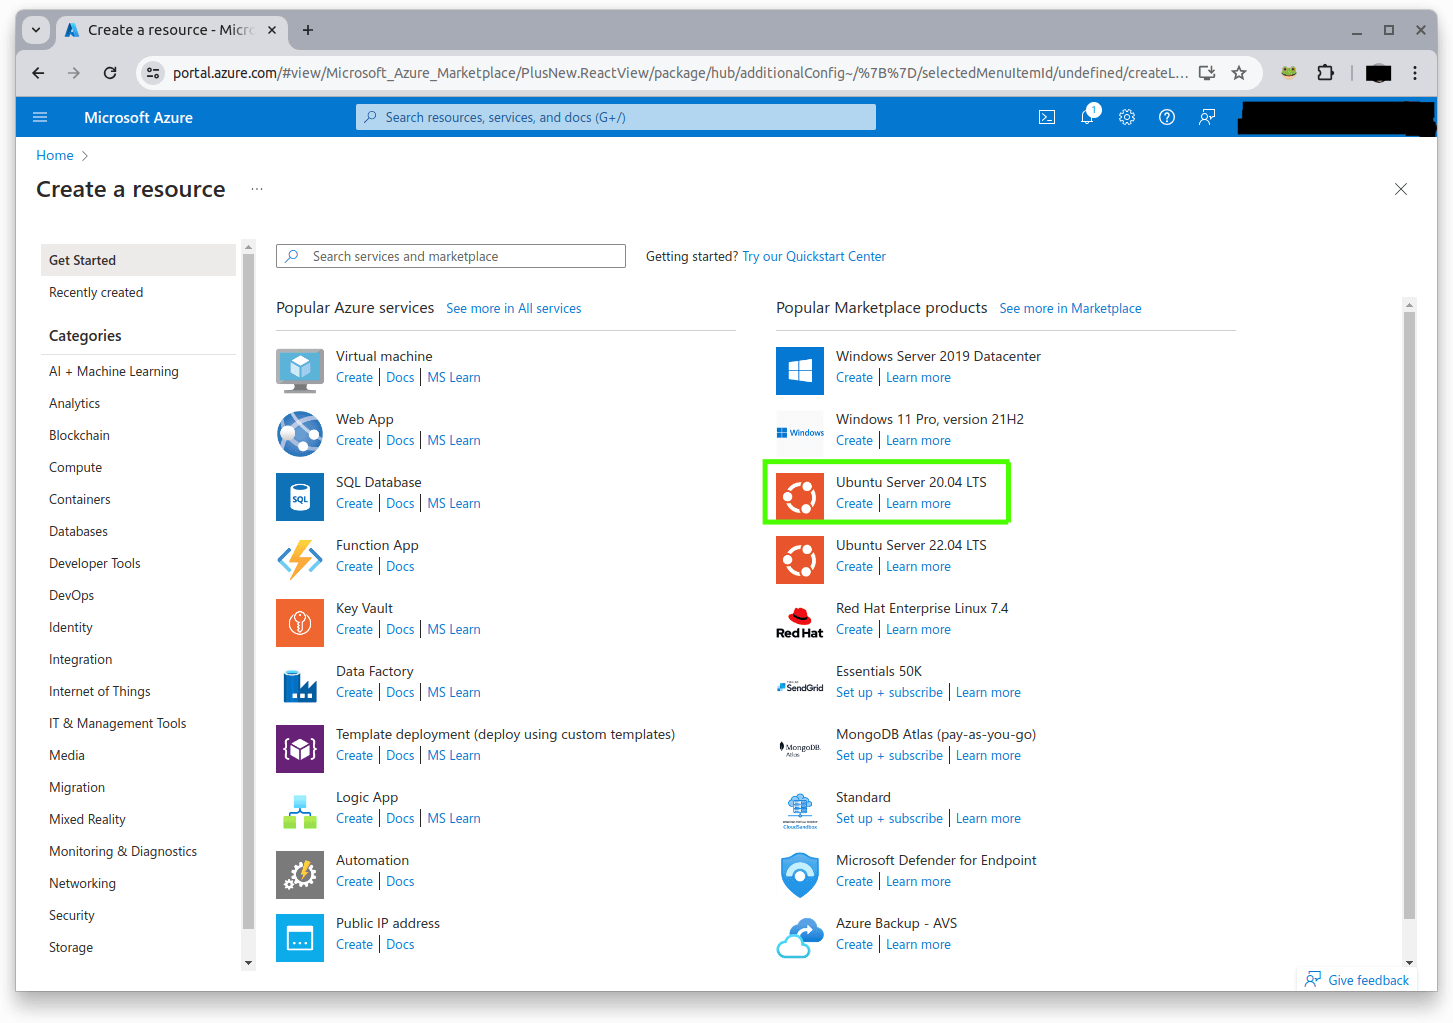The height and width of the screenshot is (1023, 1453).
Task: Open the notifications bell icon
Action: click(x=1087, y=117)
